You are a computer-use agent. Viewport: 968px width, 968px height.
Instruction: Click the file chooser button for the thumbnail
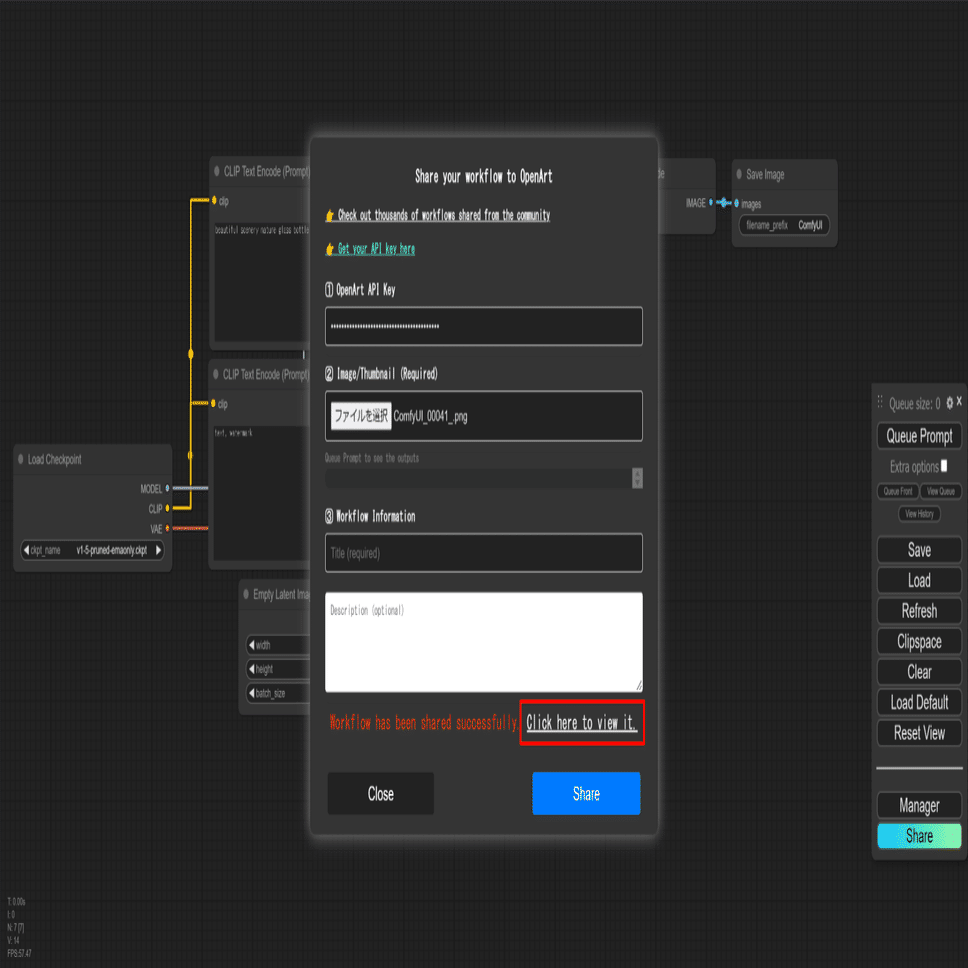[361, 416]
